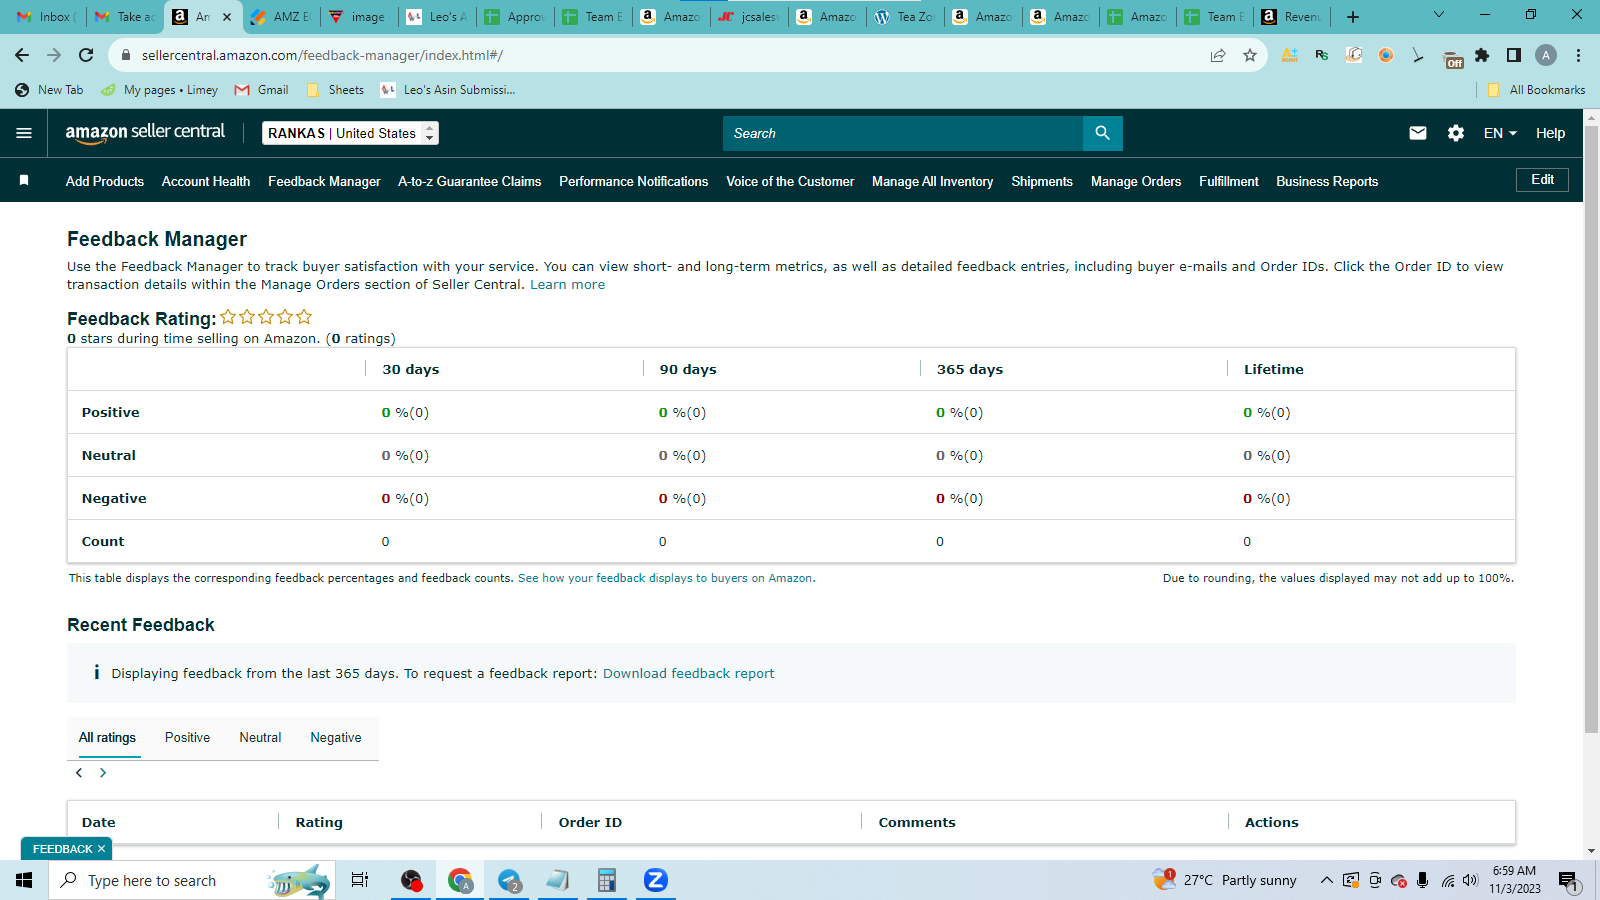Click the search magnifier button
The image size is (1600, 900).
(1102, 133)
